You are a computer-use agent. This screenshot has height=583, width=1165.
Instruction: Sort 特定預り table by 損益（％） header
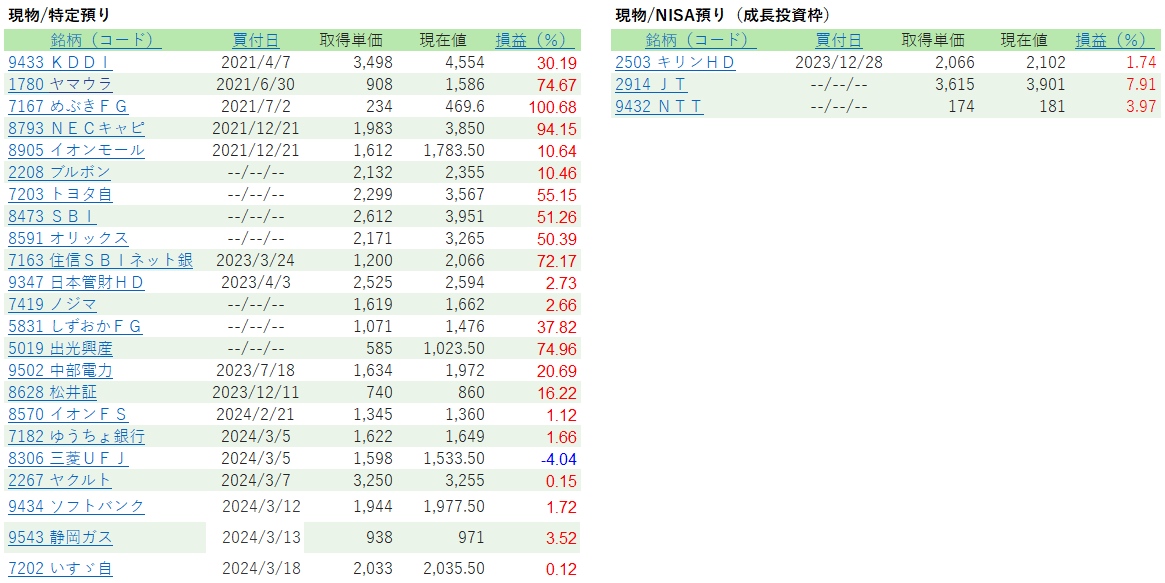(x=535, y=40)
